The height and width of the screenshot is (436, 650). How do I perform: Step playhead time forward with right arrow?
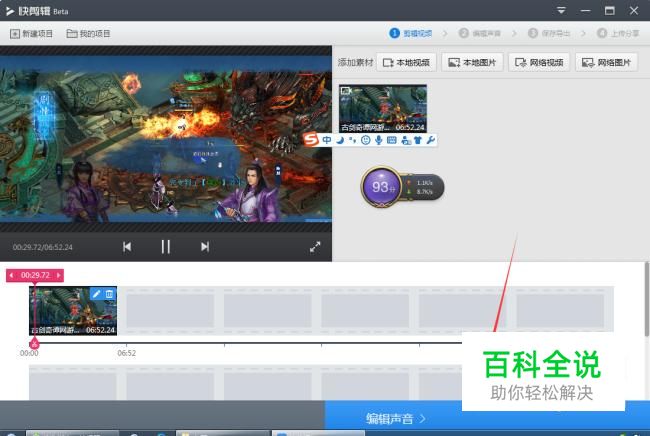58,275
